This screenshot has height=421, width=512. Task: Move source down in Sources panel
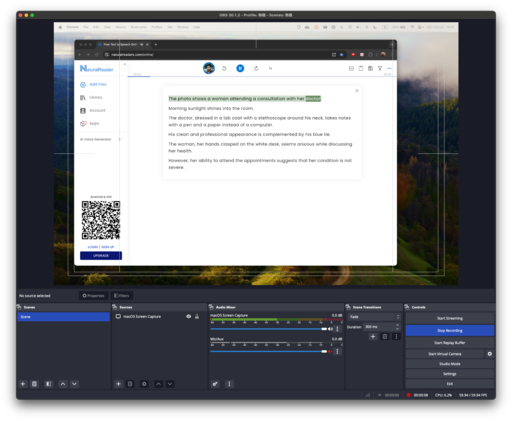click(170, 384)
